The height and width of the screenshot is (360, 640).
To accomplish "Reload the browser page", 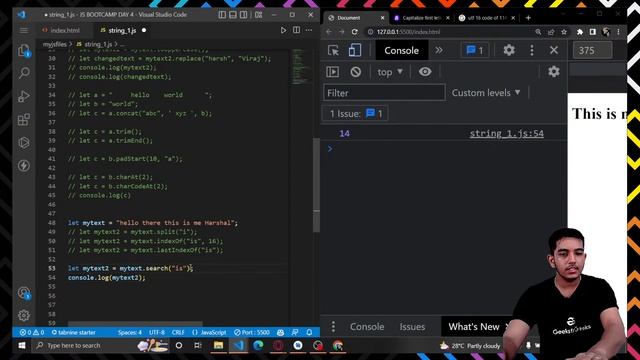I will (354, 32).
